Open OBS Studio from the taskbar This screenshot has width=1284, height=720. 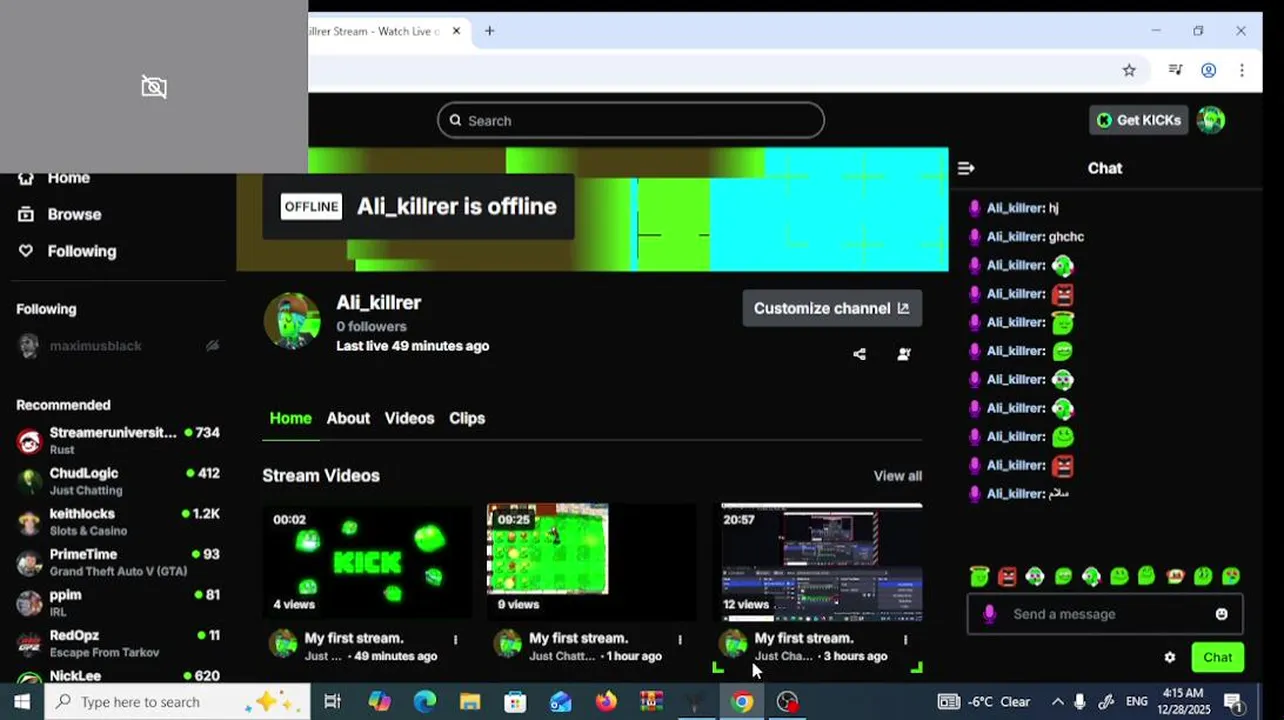click(788, 702)
